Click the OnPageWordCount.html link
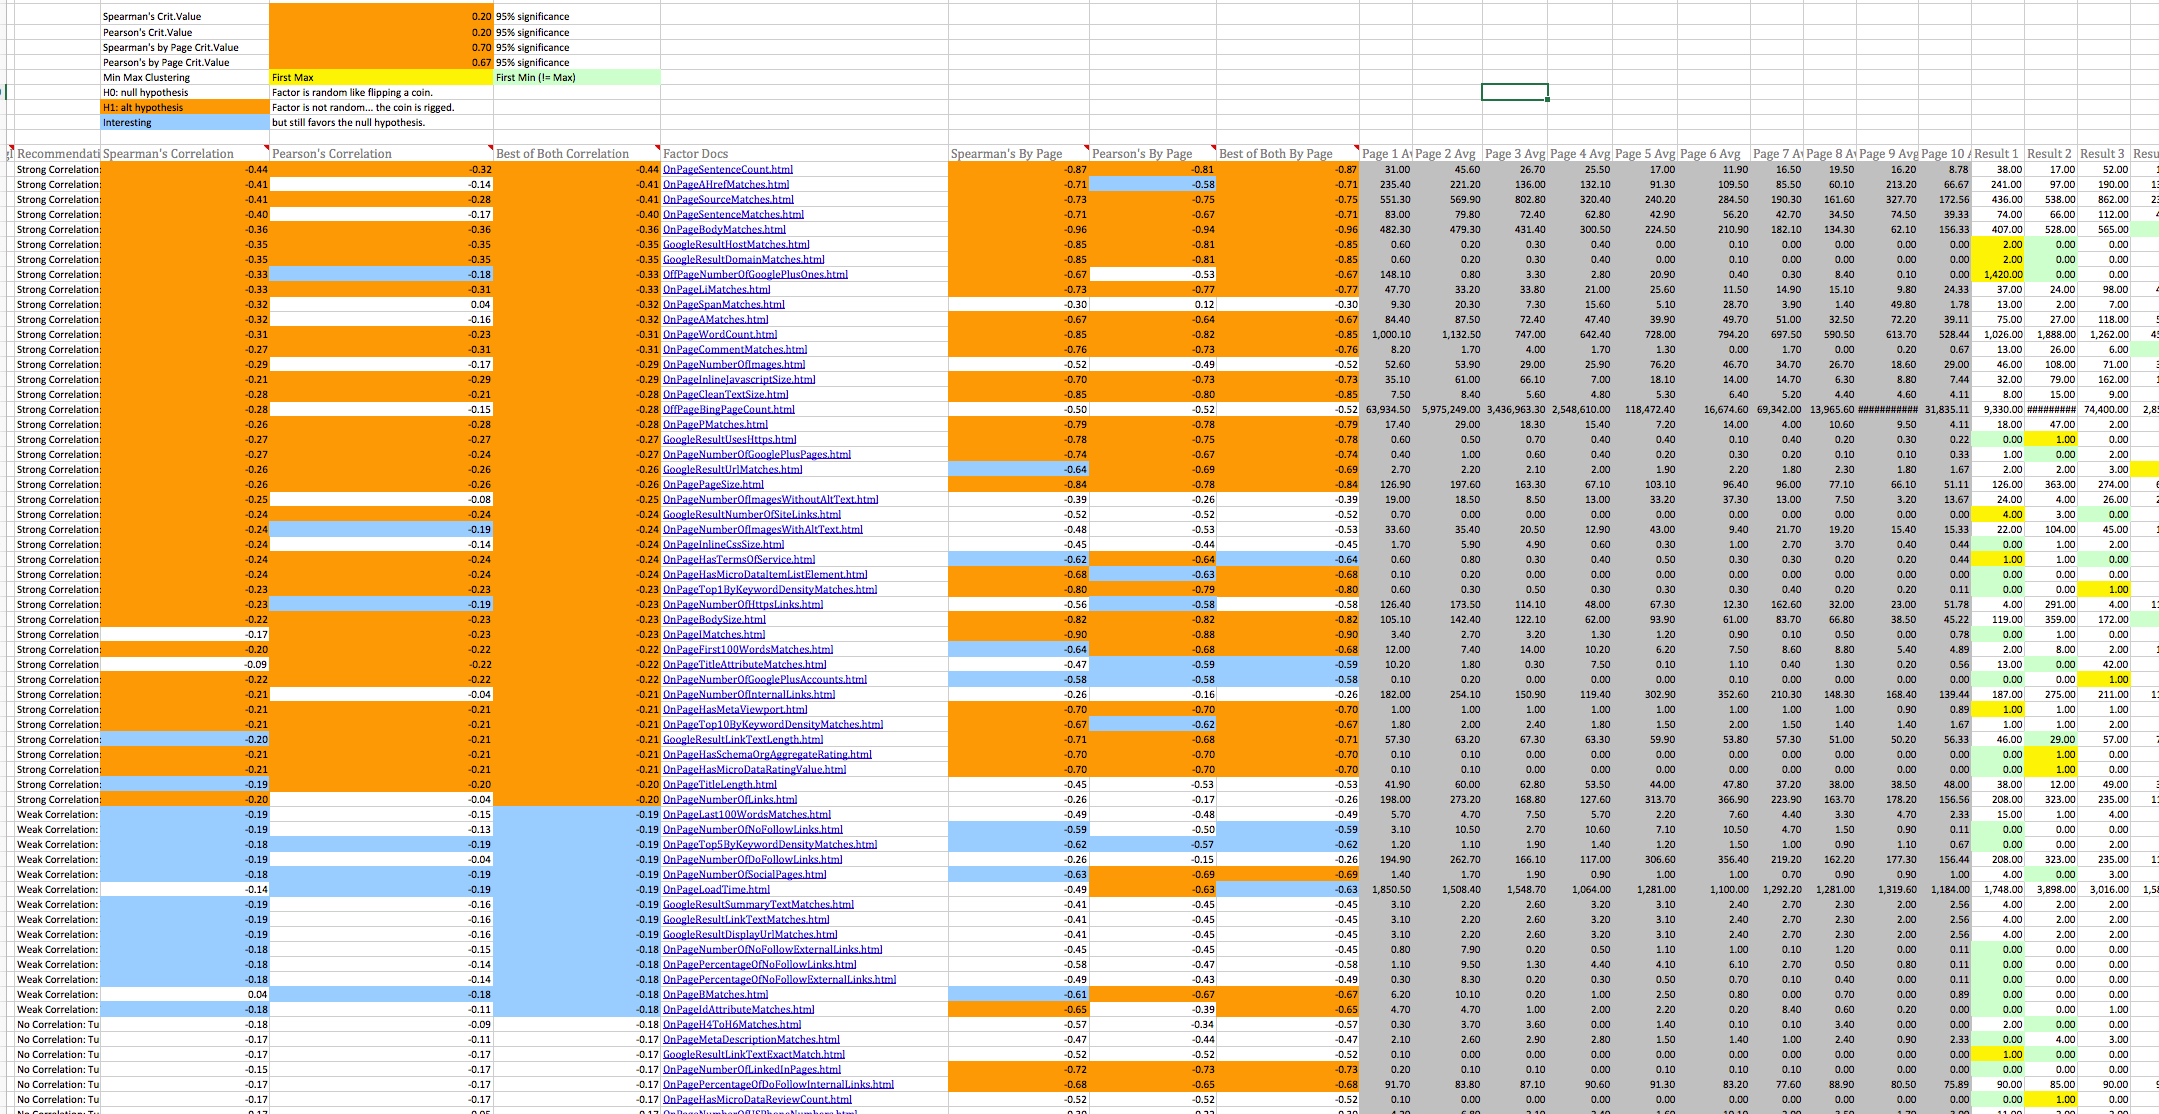2159x1114 pixels. pyautogui.click(x=719, y=334)
